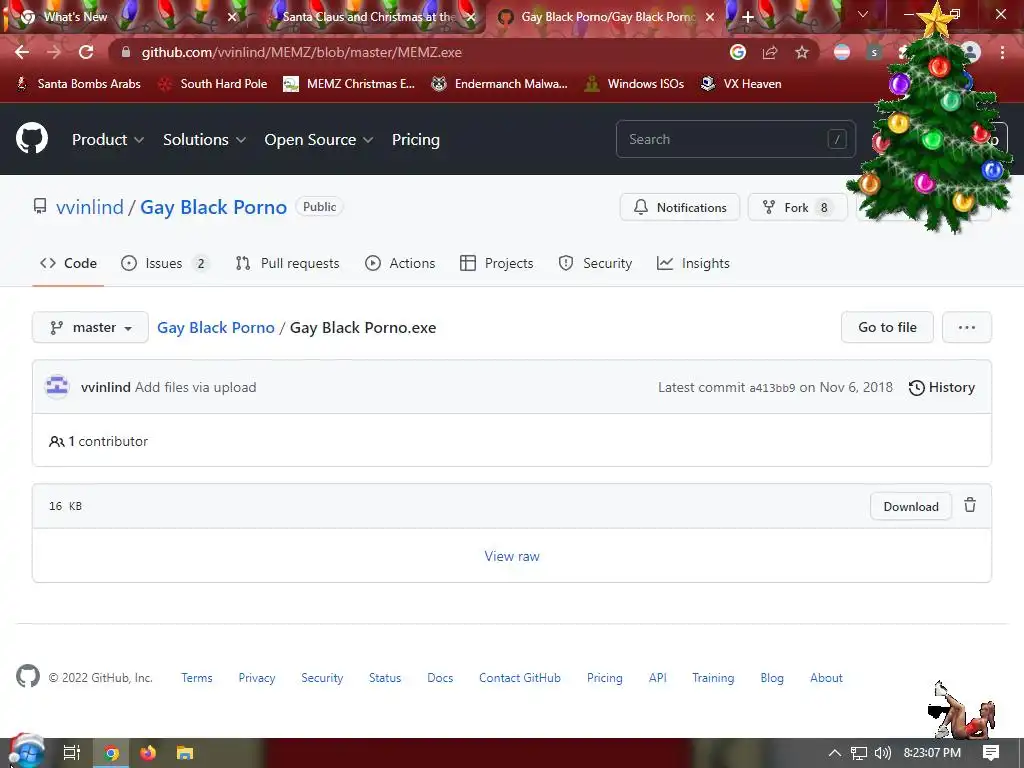Open the volume speaker tray icon
Image resolution: width=1024 pixels, height=768 pixels.
pyautogui.click(x=882, y=753)
